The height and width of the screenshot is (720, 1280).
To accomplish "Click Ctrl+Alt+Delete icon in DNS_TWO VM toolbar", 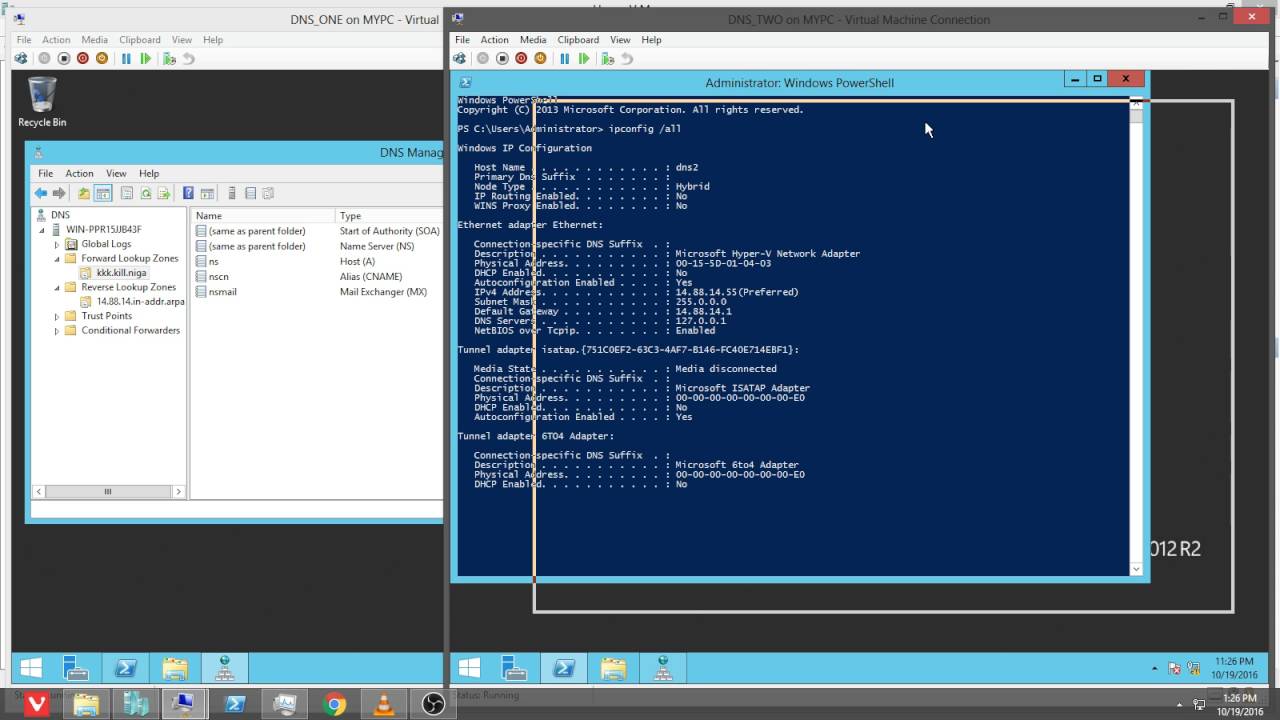I will click(461, 59).
